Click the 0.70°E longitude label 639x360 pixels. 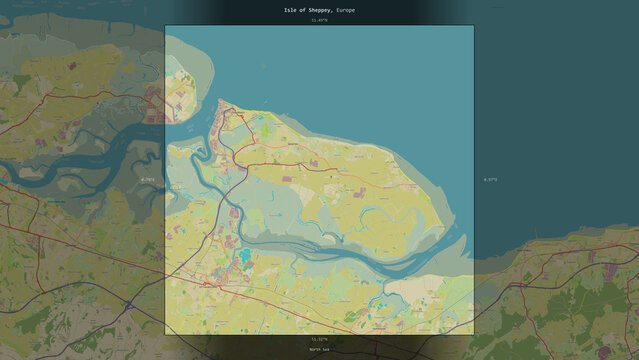148,180
